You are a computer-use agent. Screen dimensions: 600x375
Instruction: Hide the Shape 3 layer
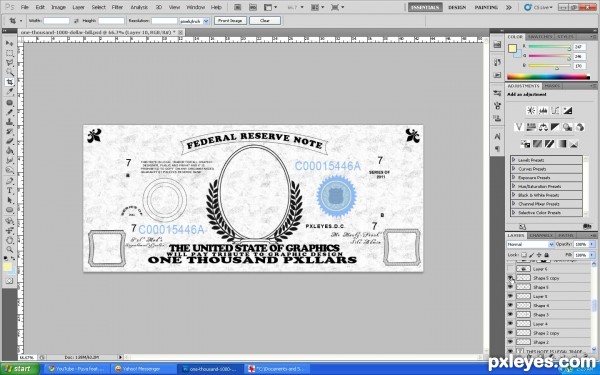click(510, 315)
